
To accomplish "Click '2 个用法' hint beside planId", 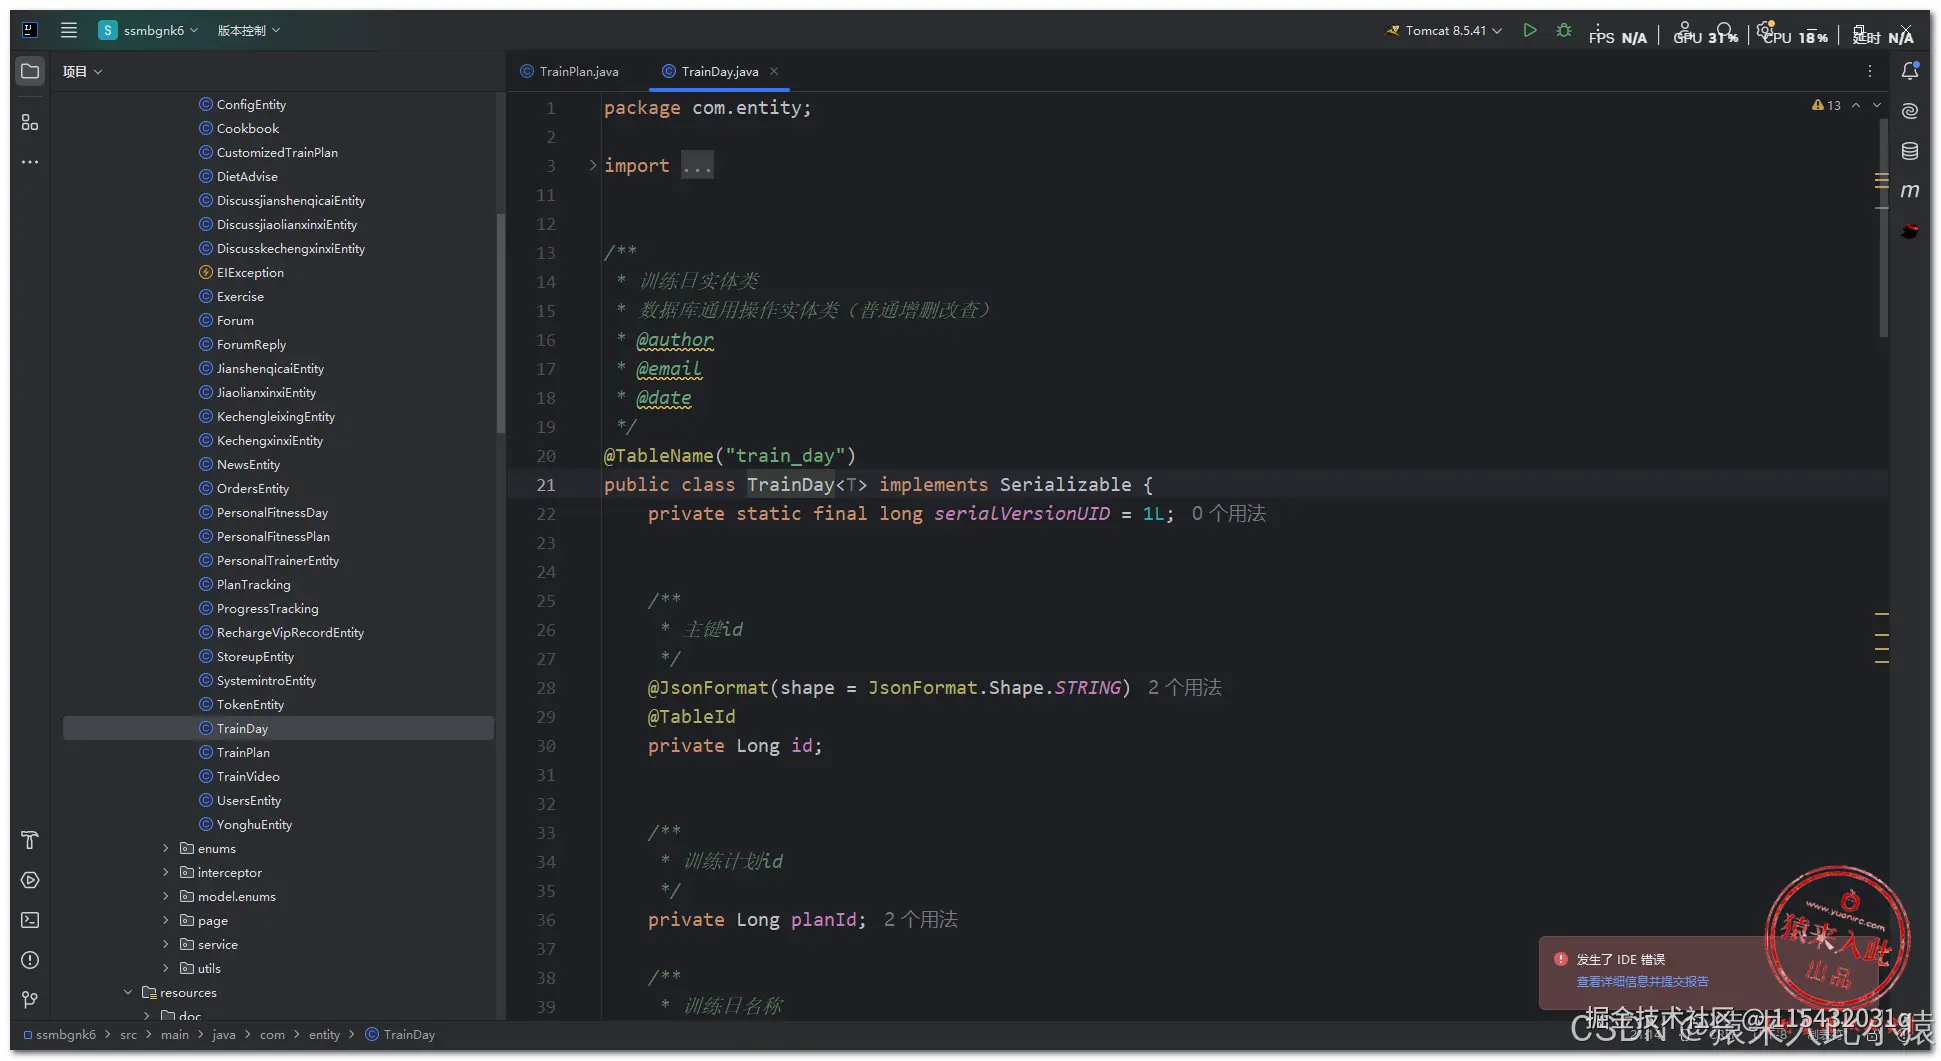I will (x=920, y=919).
